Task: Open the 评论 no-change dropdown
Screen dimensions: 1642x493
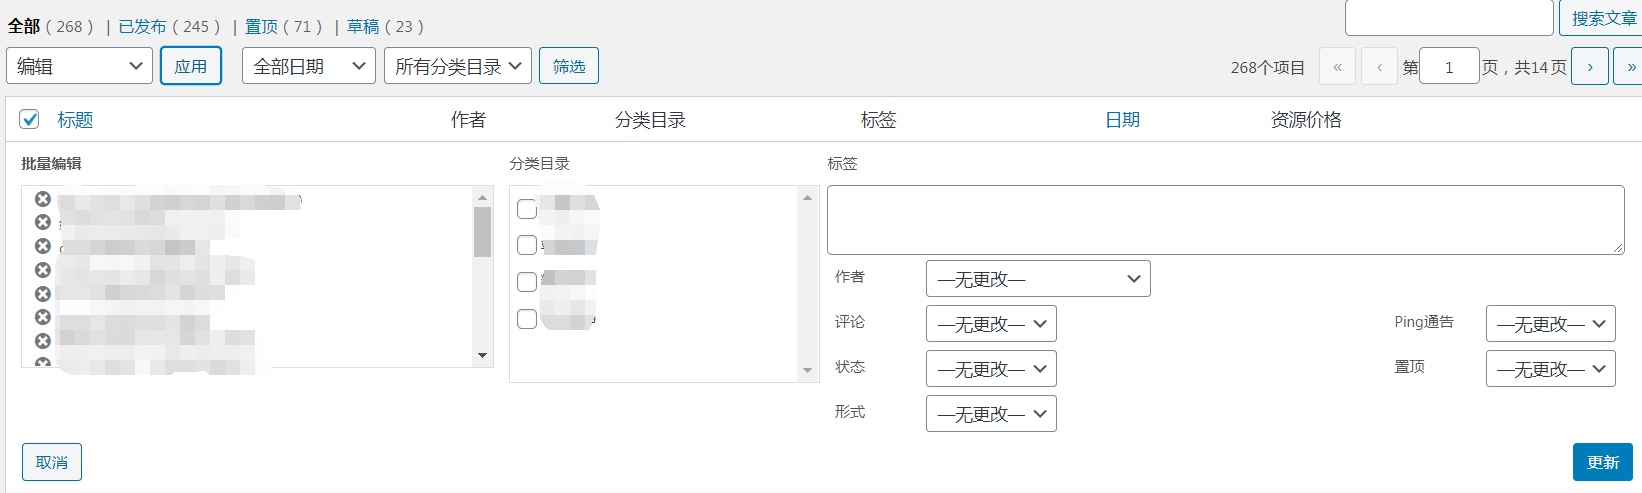Action: click(991, 324)
